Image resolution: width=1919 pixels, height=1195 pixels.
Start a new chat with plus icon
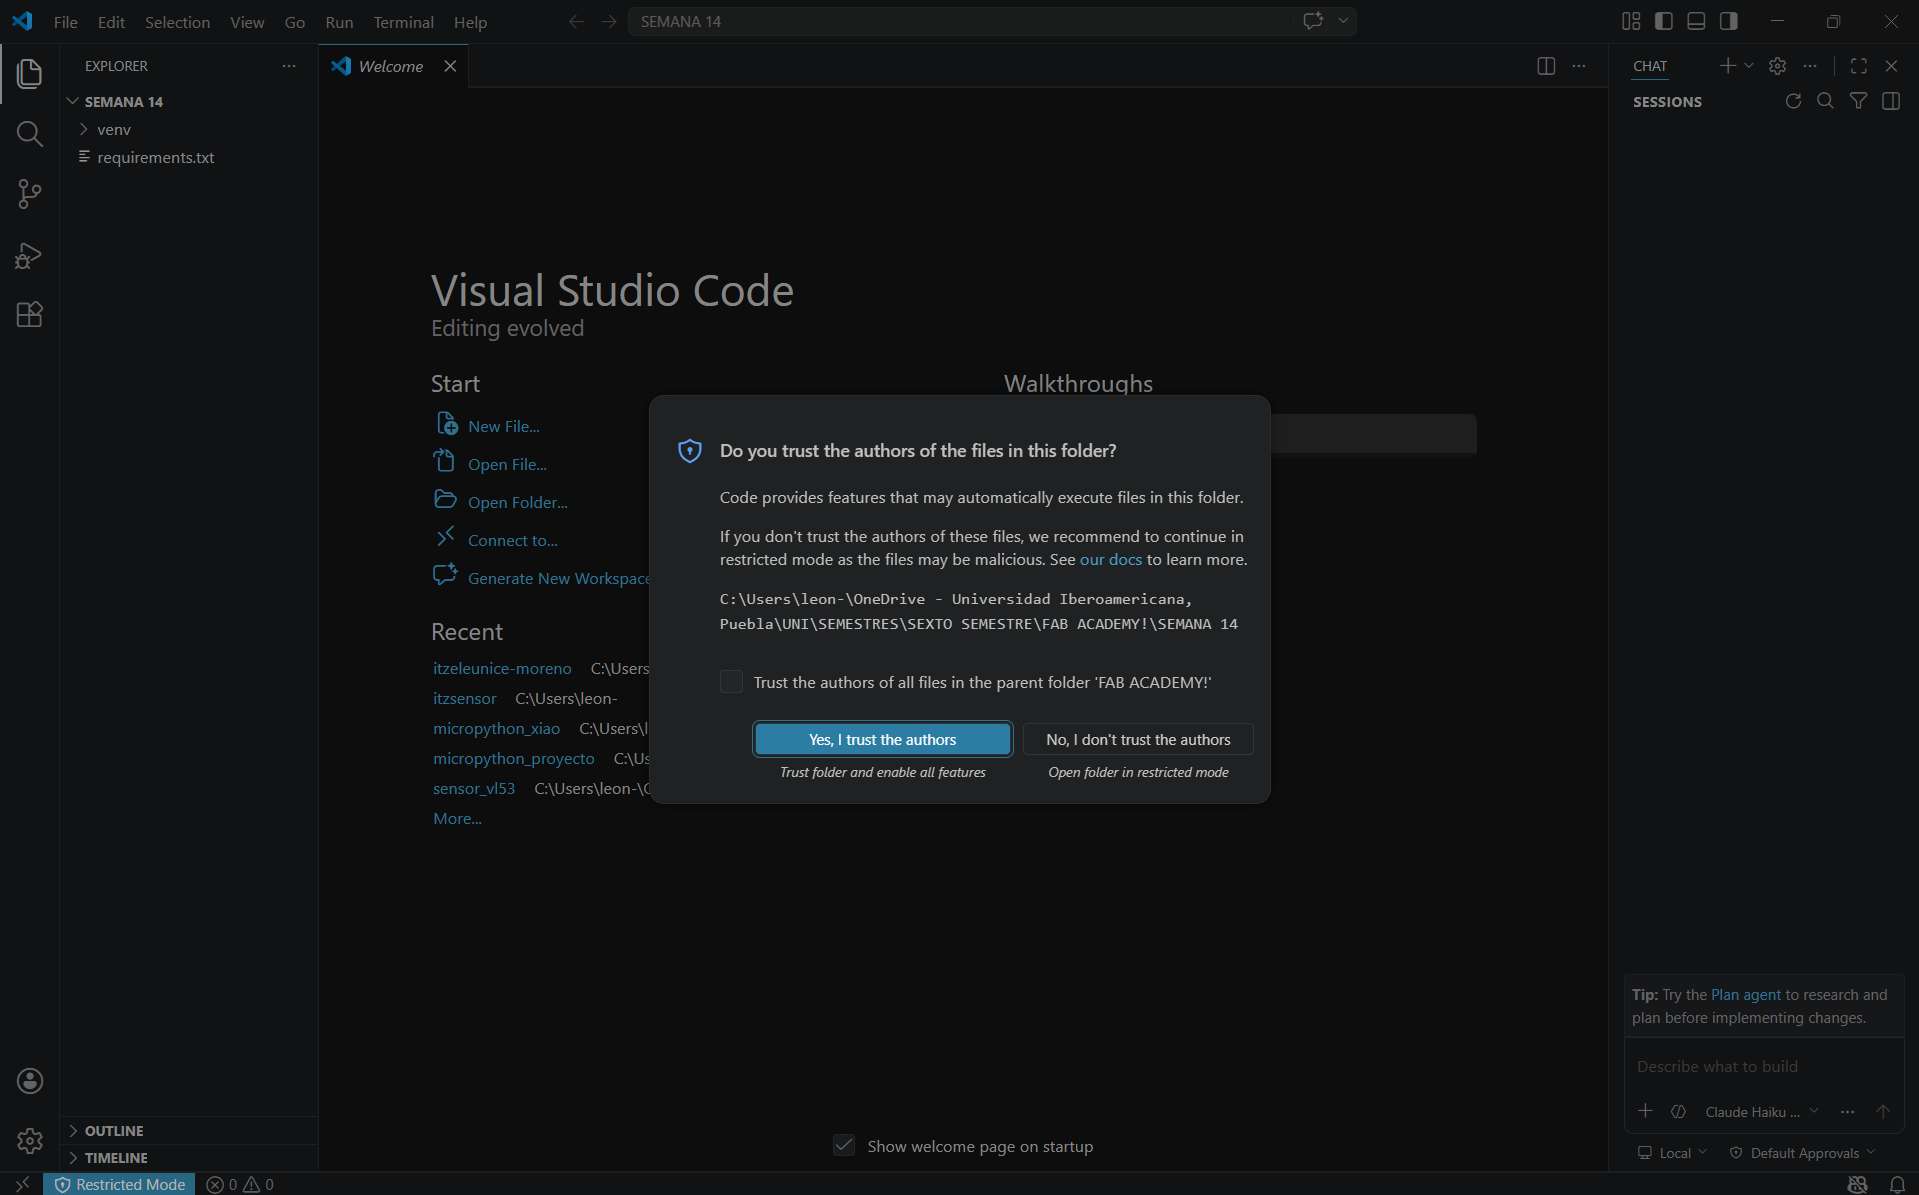[1727, 66]
